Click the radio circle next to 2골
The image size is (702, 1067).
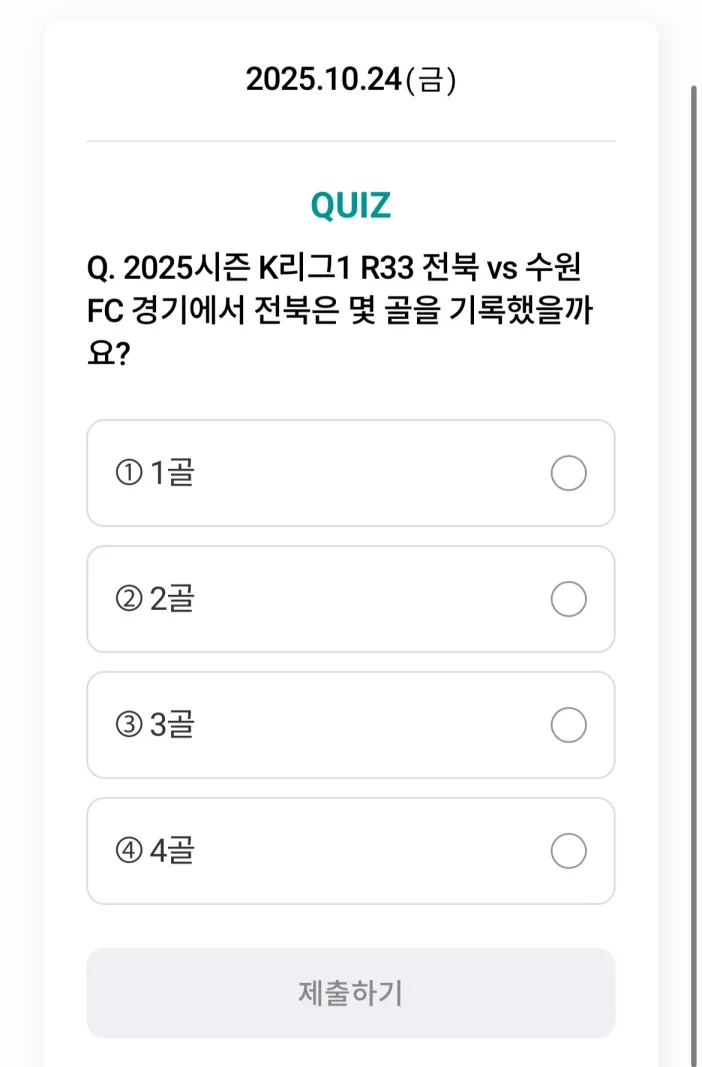[569, 600]
